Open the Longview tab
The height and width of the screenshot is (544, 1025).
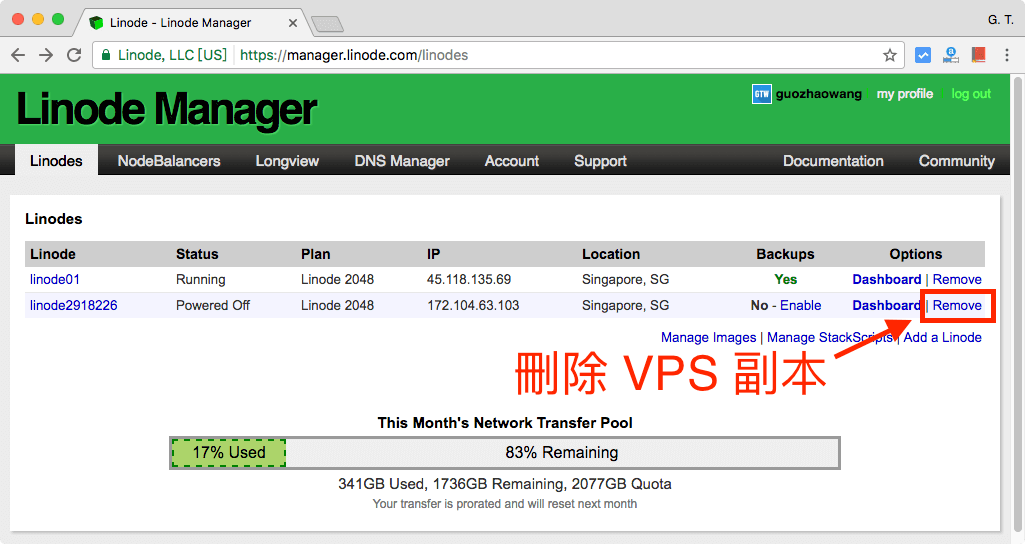point(287,161)
